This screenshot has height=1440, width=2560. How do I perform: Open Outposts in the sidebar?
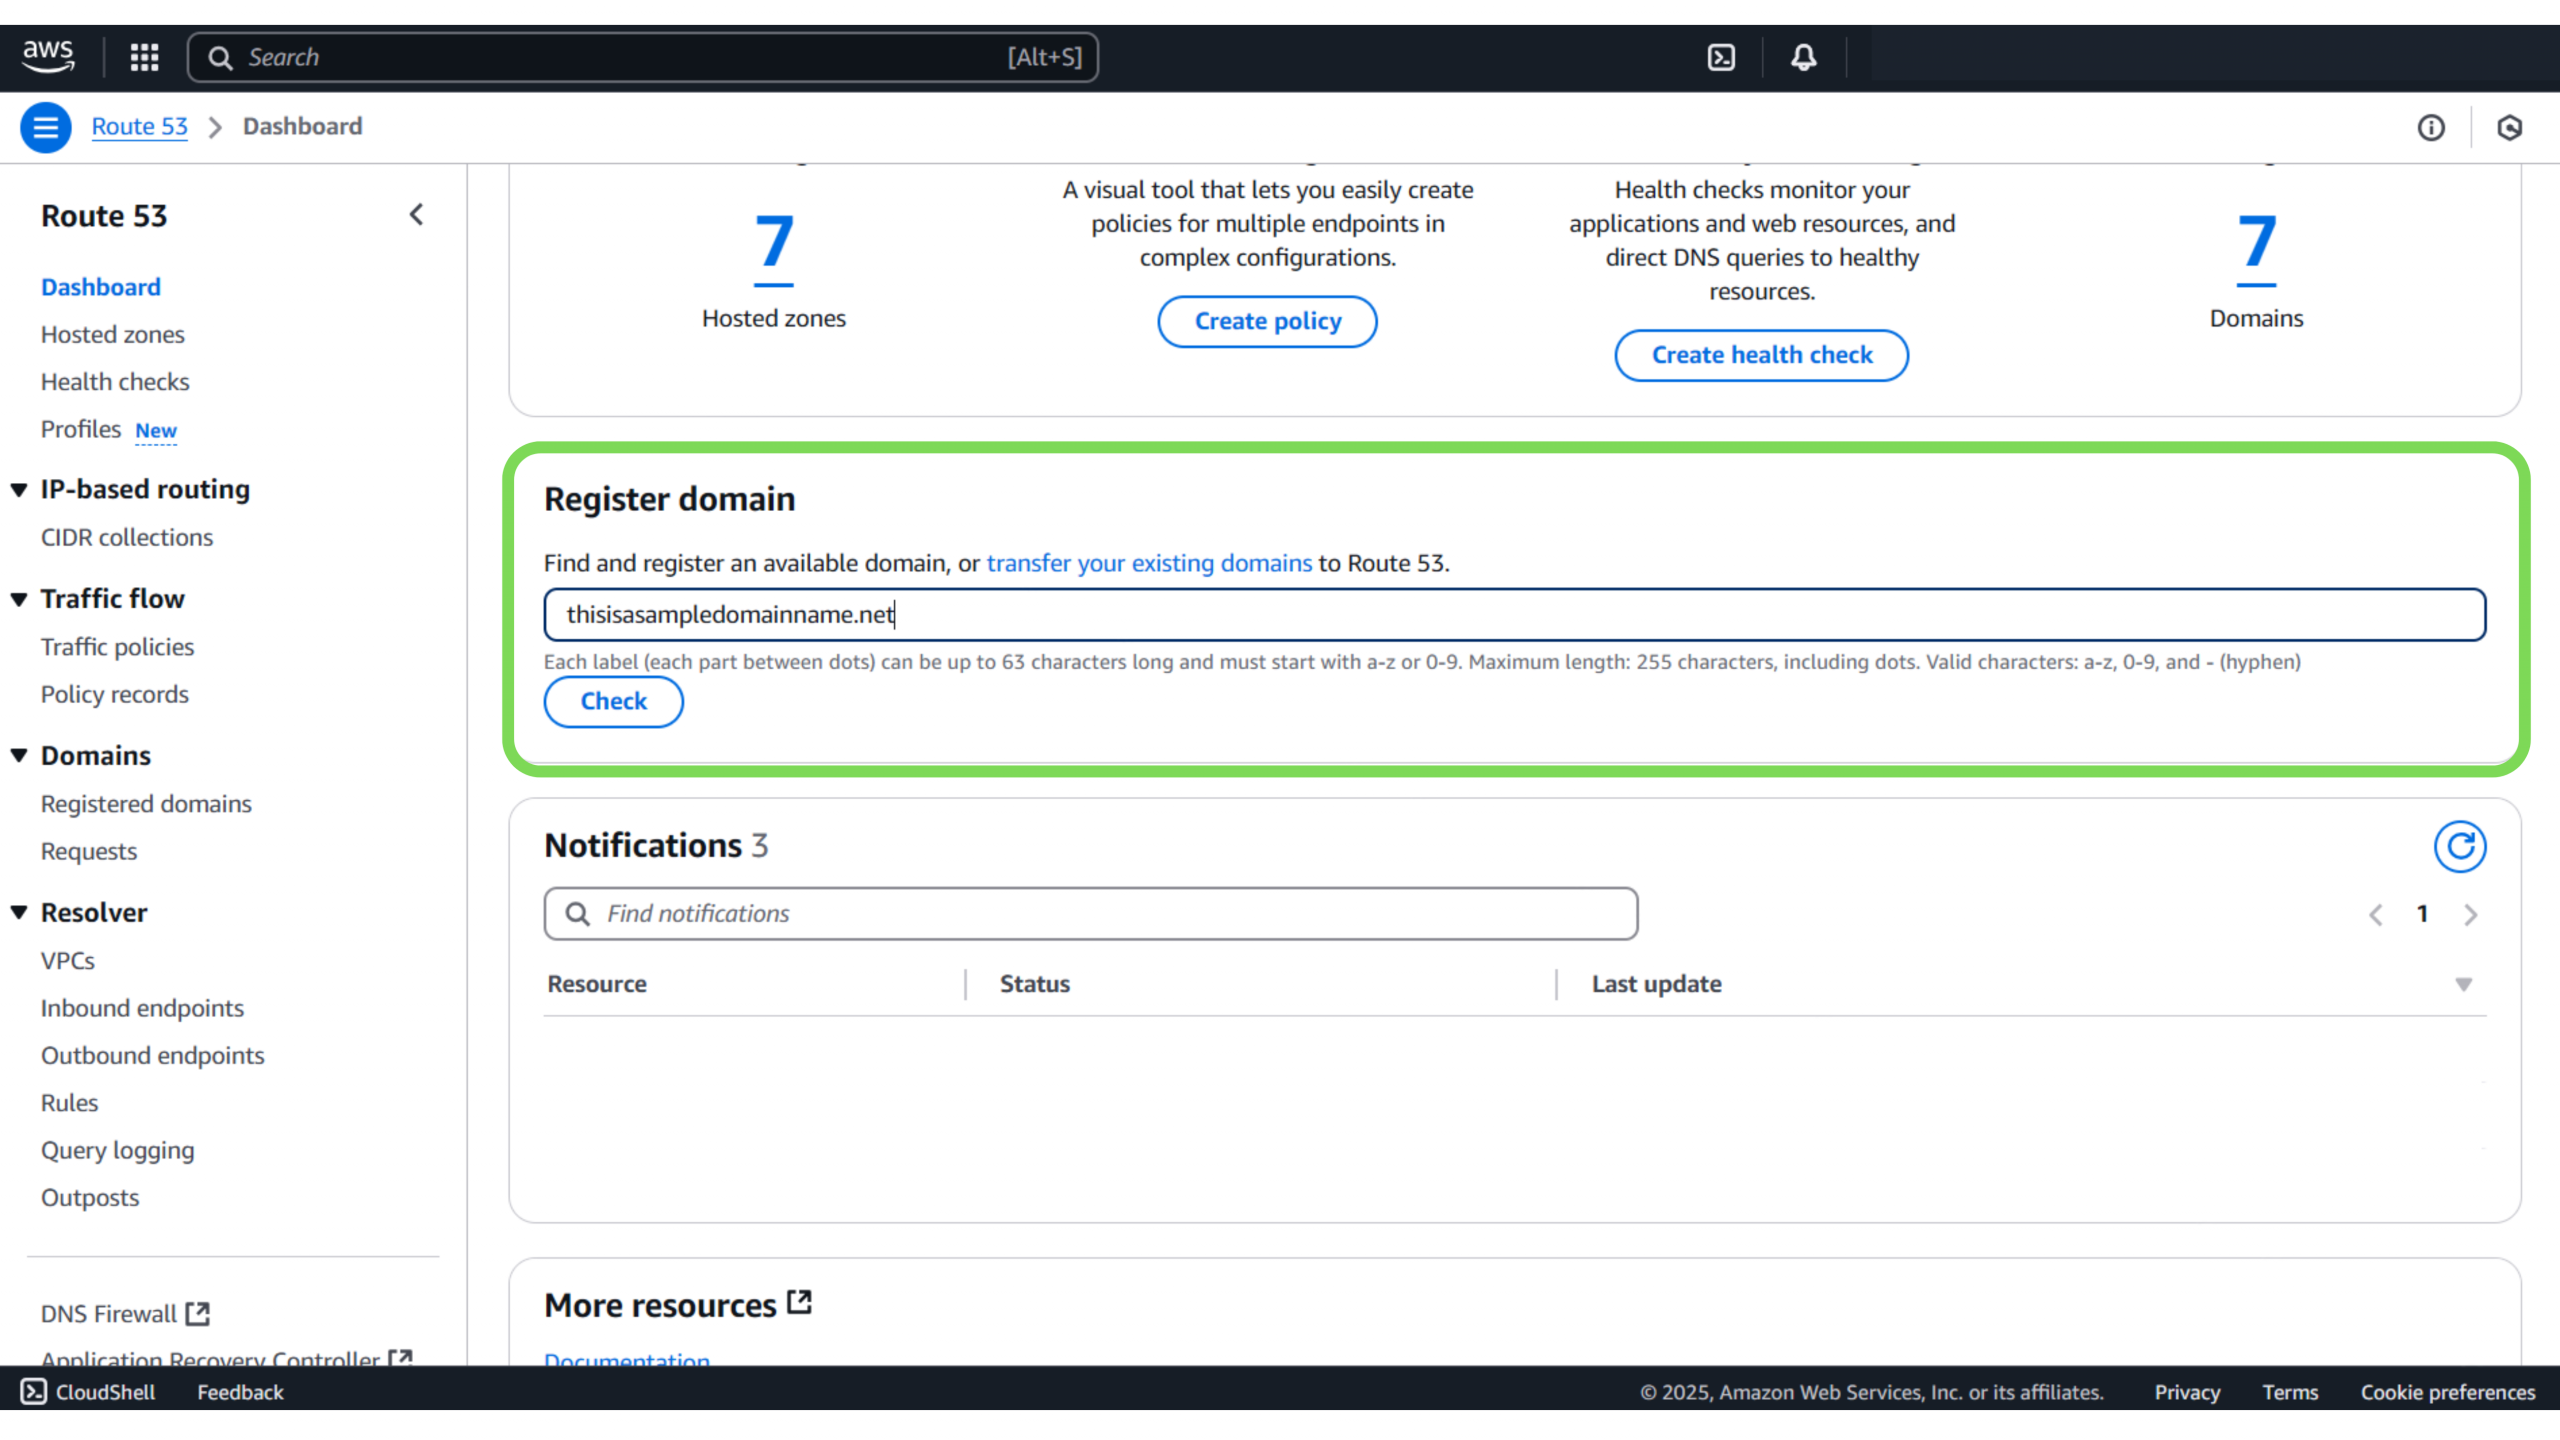coord(90,1197)
